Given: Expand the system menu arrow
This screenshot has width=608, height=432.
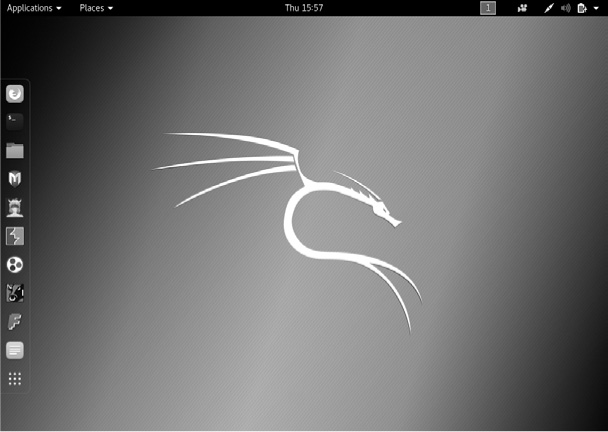Looking at the screenshot, I should point(596,8).
